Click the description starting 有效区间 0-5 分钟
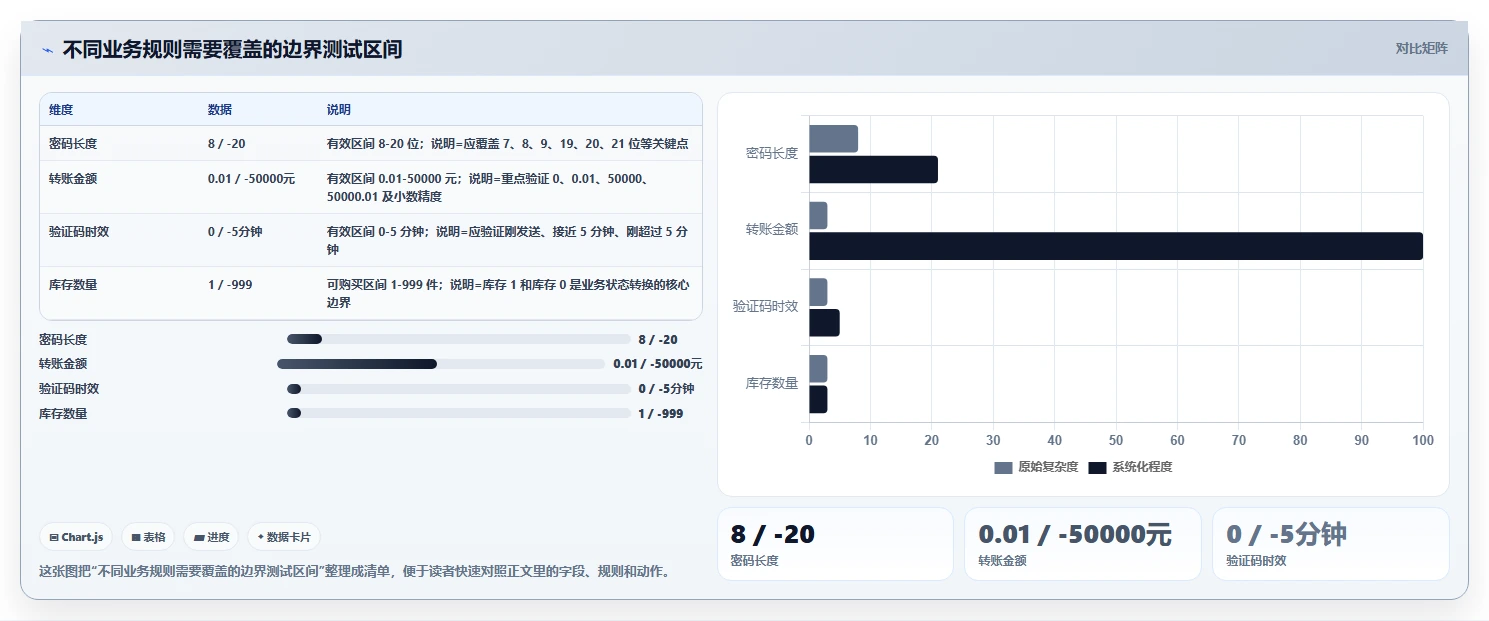1489x621 pixels. 507,240
